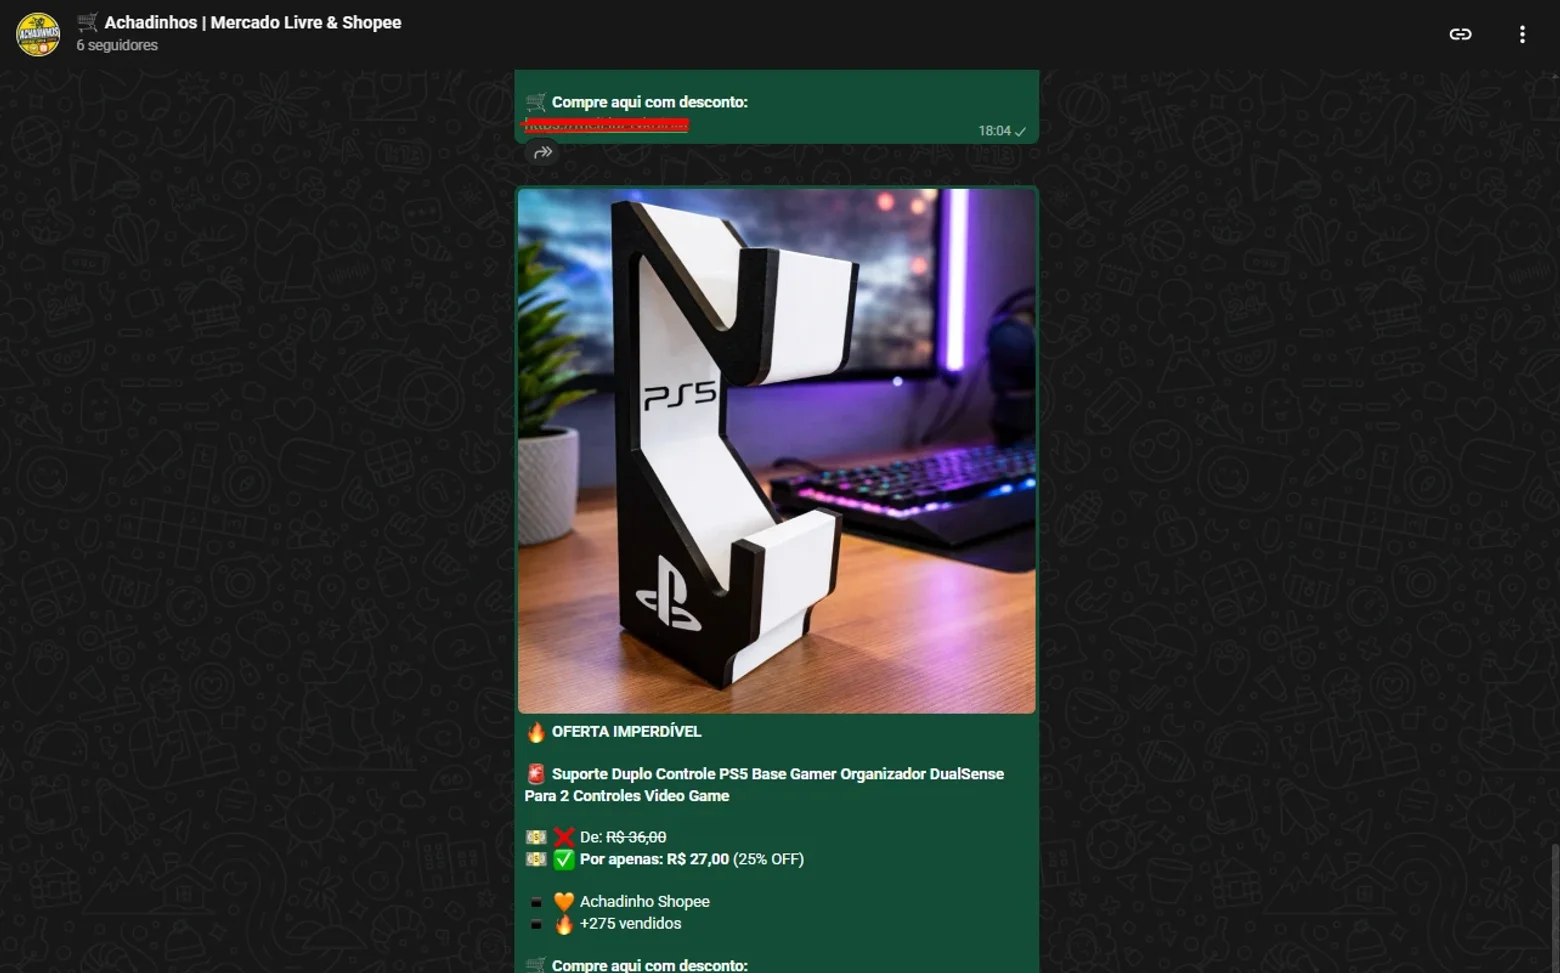Open the three-dot channel options menu

click(x=1522, y=34)
